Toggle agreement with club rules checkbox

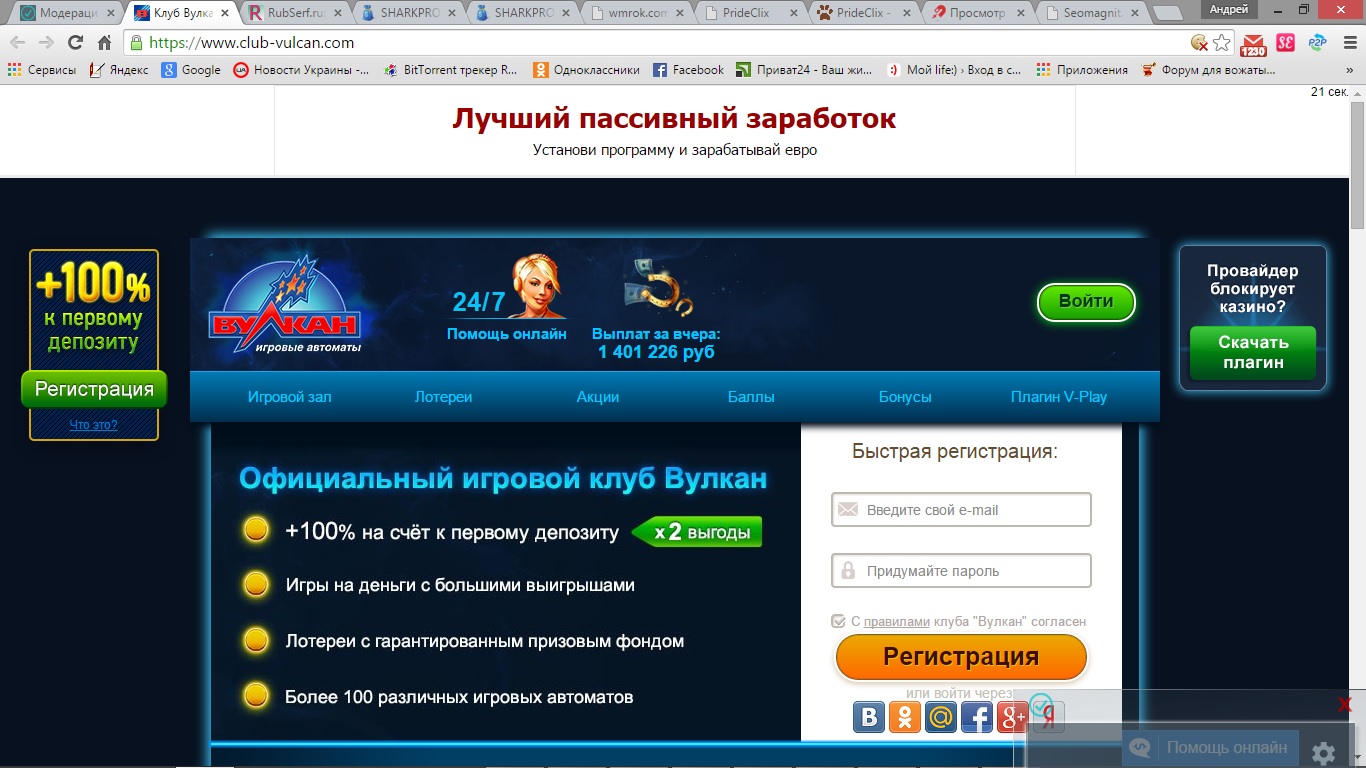pos(839,621)
